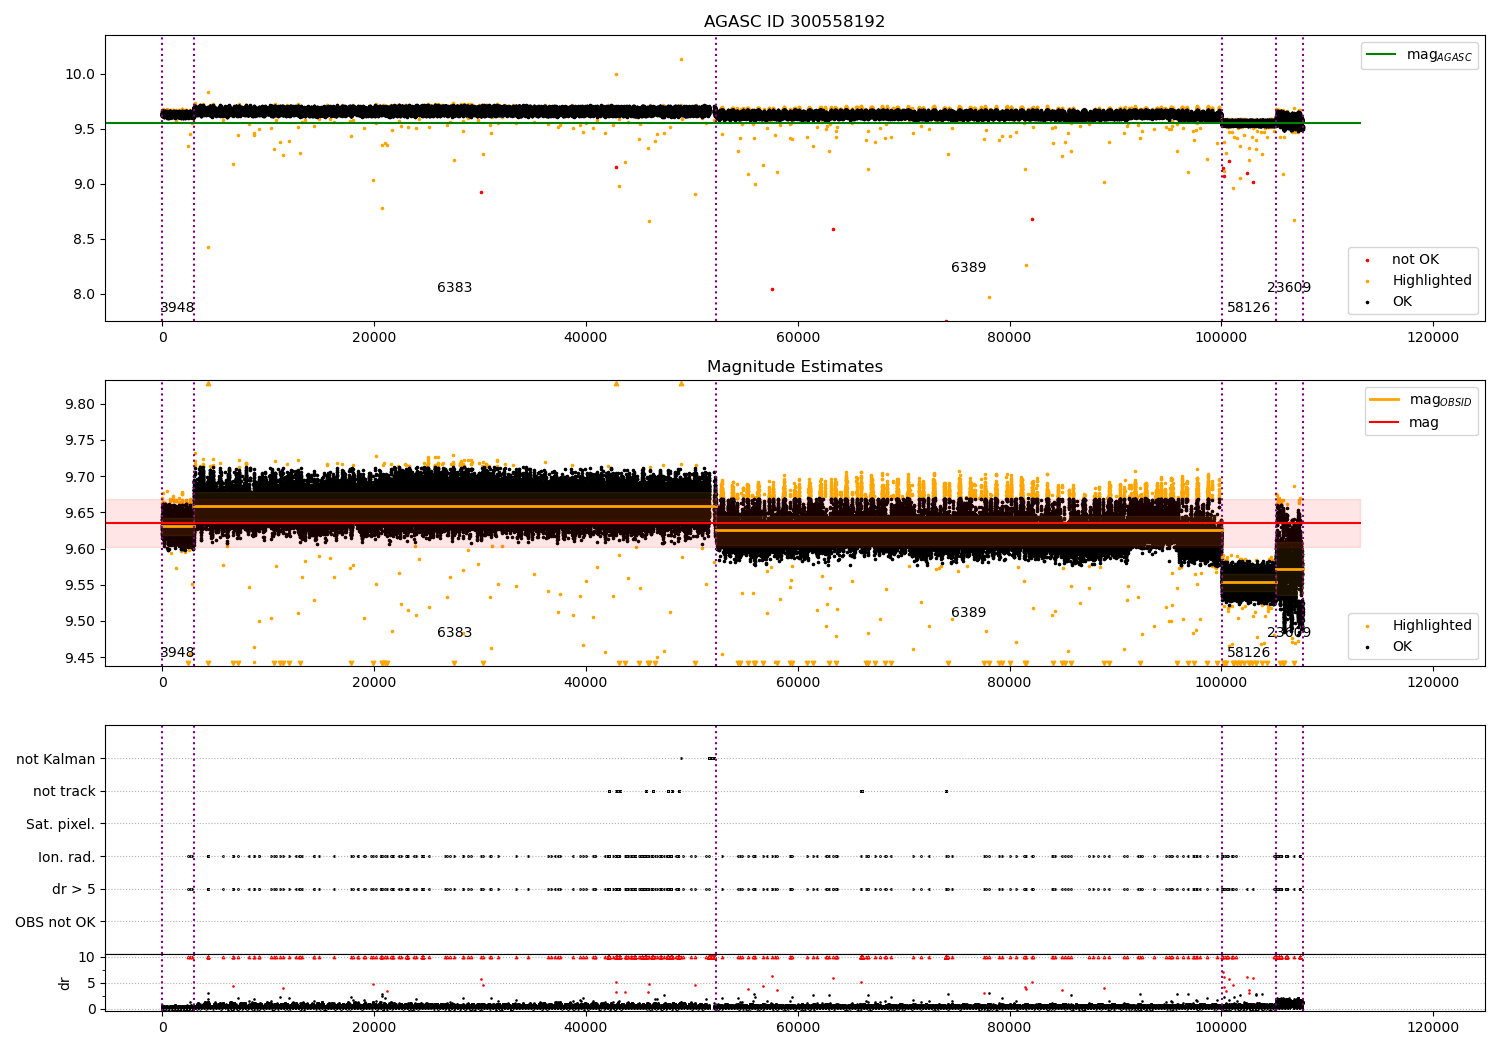The width and height of the screenshot is (1500, 1050).
Task: Select the 'Sat. pixel.' axis label
Action: pos(61,825)
